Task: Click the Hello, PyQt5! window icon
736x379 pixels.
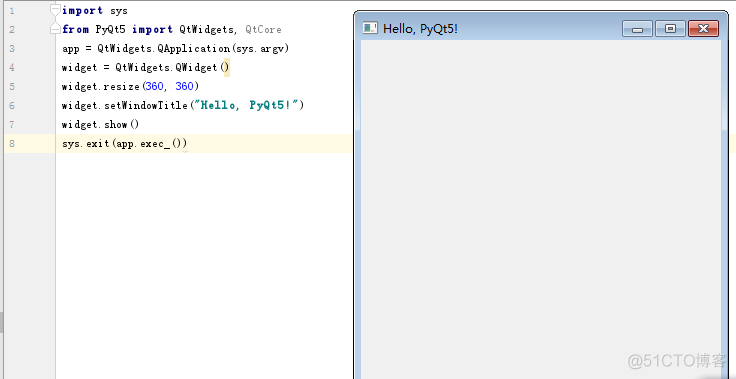Action: tap(370, 28)
